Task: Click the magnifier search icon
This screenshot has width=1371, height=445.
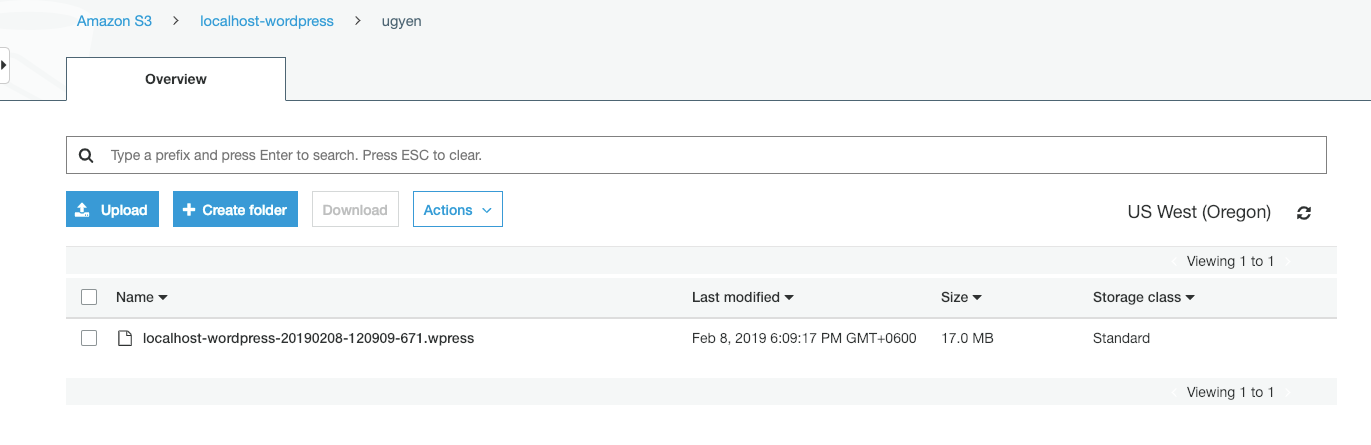Action: click(86, 156)
